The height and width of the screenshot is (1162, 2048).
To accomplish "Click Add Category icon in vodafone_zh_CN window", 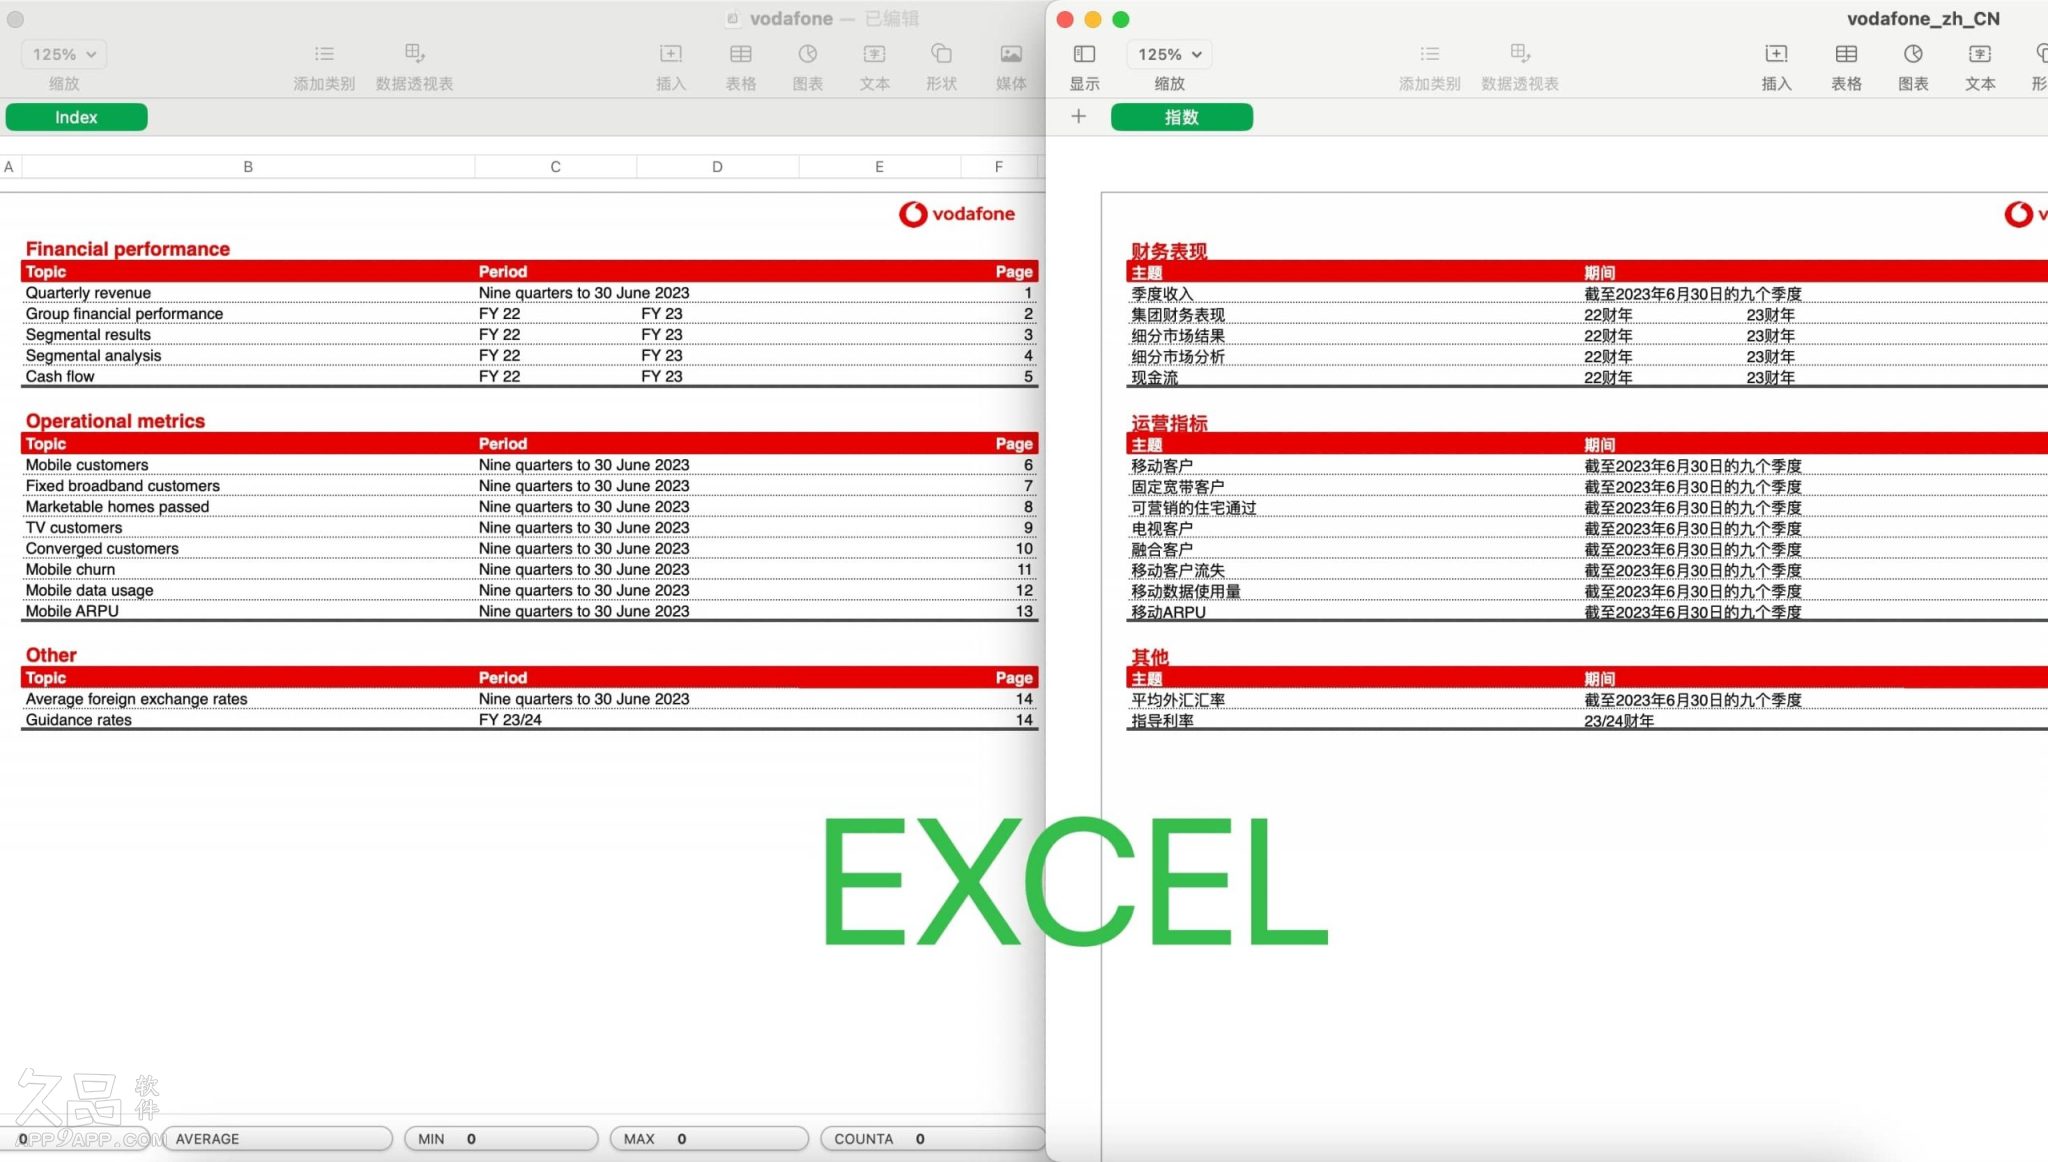I will point(1430,54).
